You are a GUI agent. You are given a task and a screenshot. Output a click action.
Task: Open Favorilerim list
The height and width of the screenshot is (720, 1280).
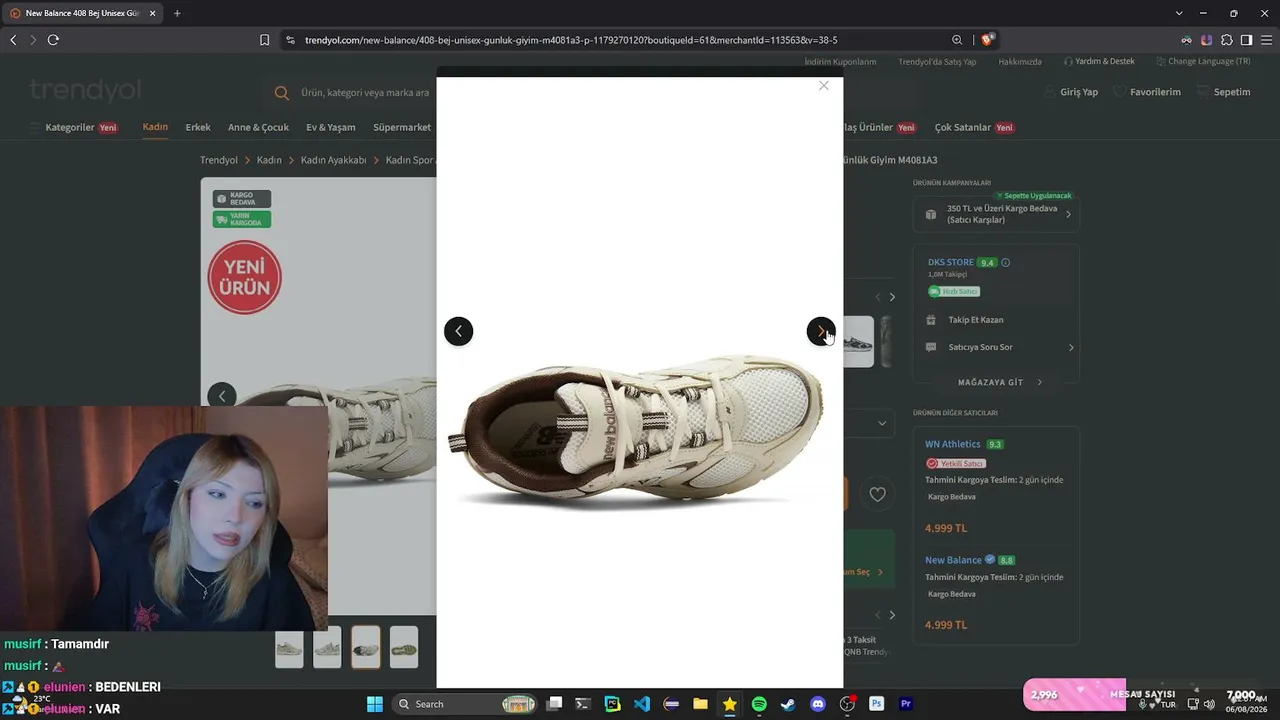1147,92
